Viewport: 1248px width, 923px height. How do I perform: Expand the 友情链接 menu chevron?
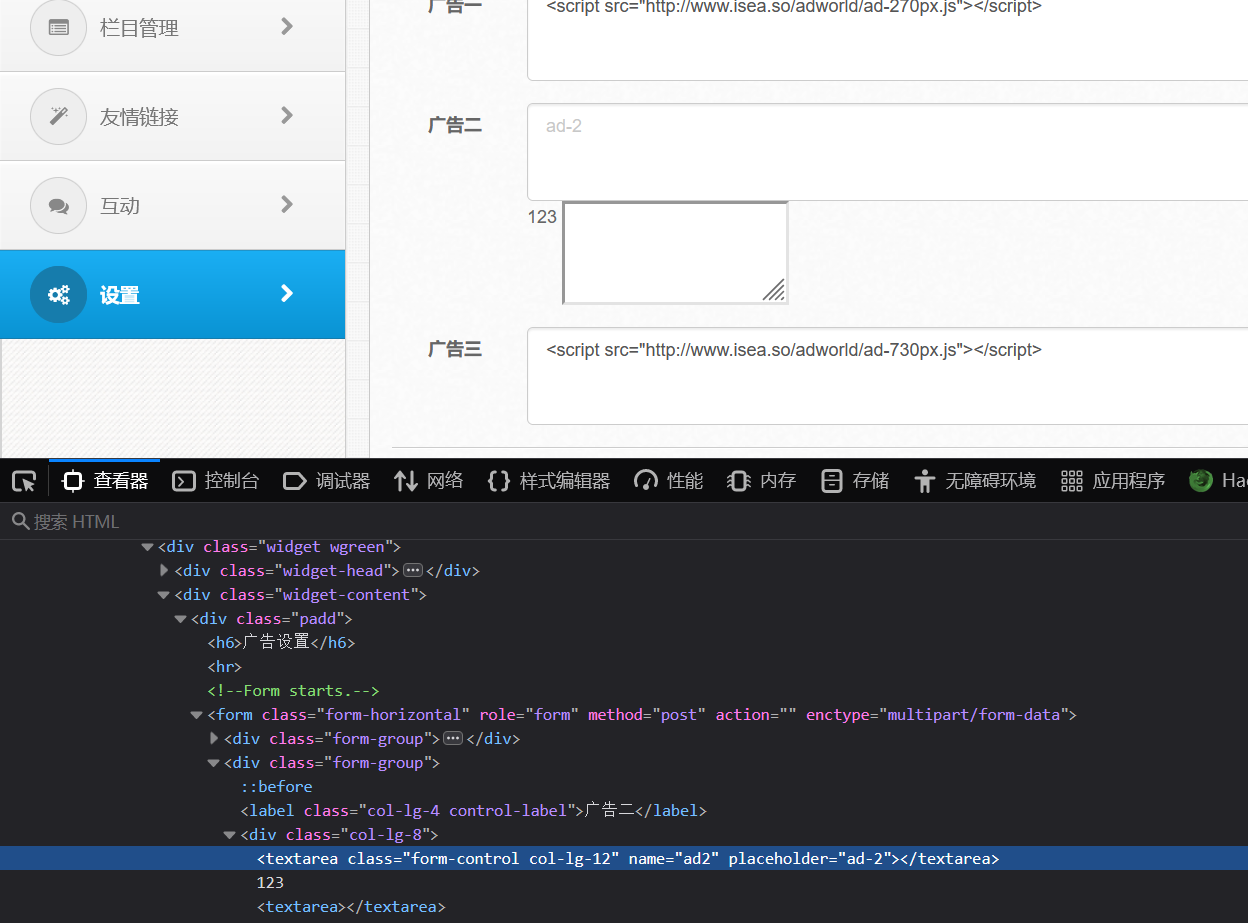click(x=287, y=115)
